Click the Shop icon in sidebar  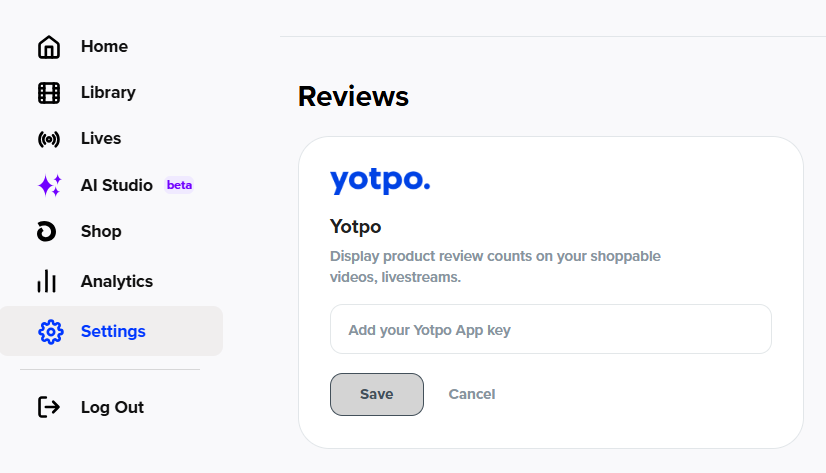(47, 232)
